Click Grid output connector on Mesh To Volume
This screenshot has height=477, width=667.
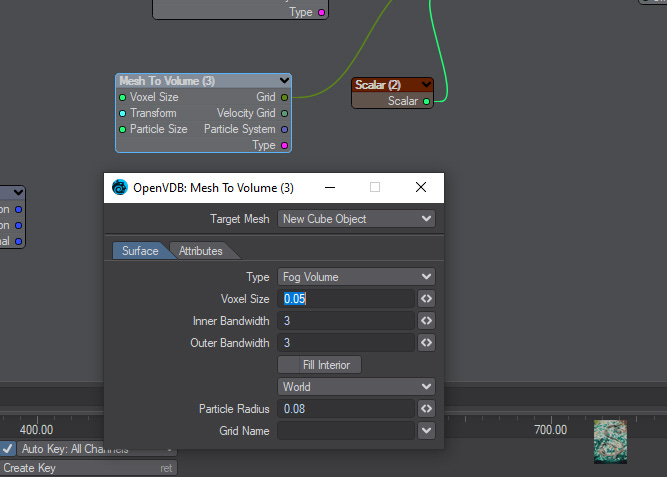tap(285, 97)
